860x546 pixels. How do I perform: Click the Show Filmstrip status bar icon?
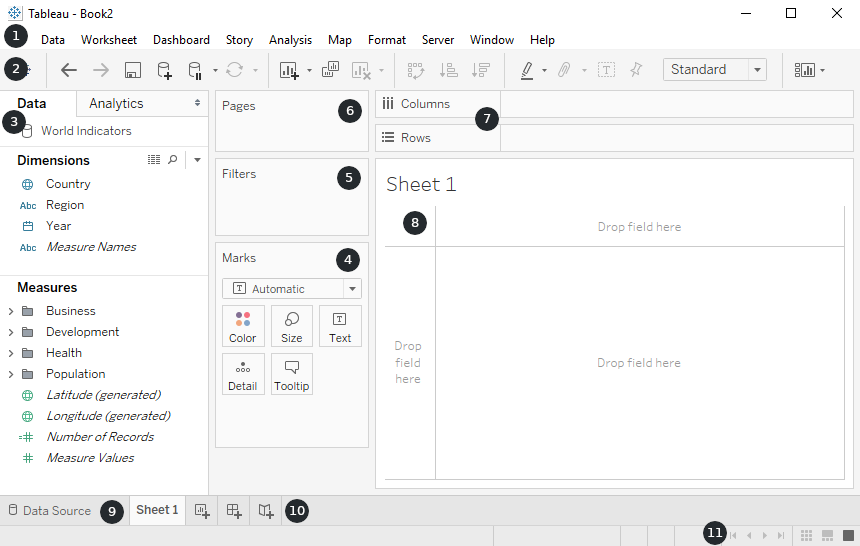click(828, 535)
